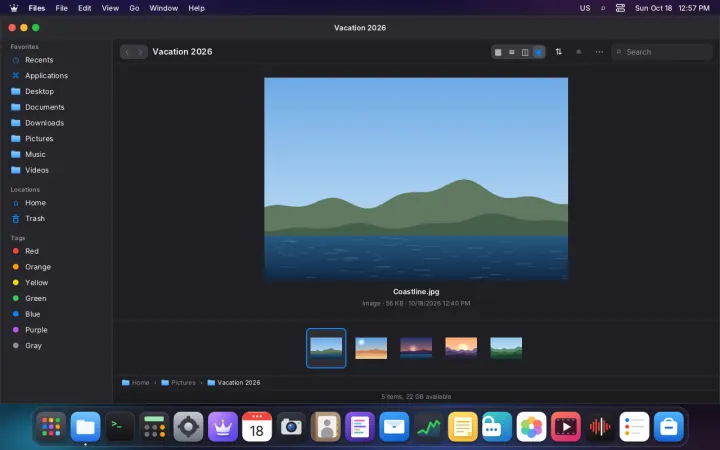Open the Camera app from the dock
Viewport: 720px width, 450px height.
291,427
